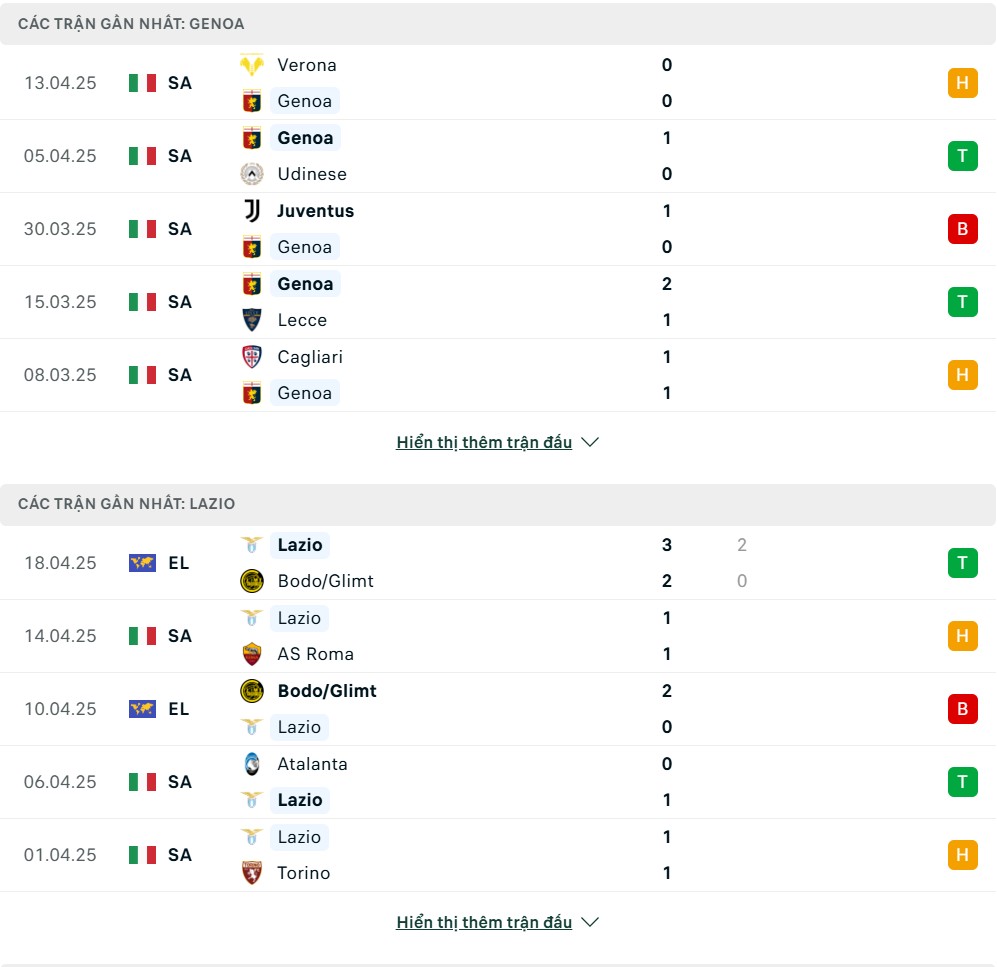Viewport: 997px width, 967px height.
Task: Click the Europa League flag on 18.04.25 match
Action: [142, 563]
